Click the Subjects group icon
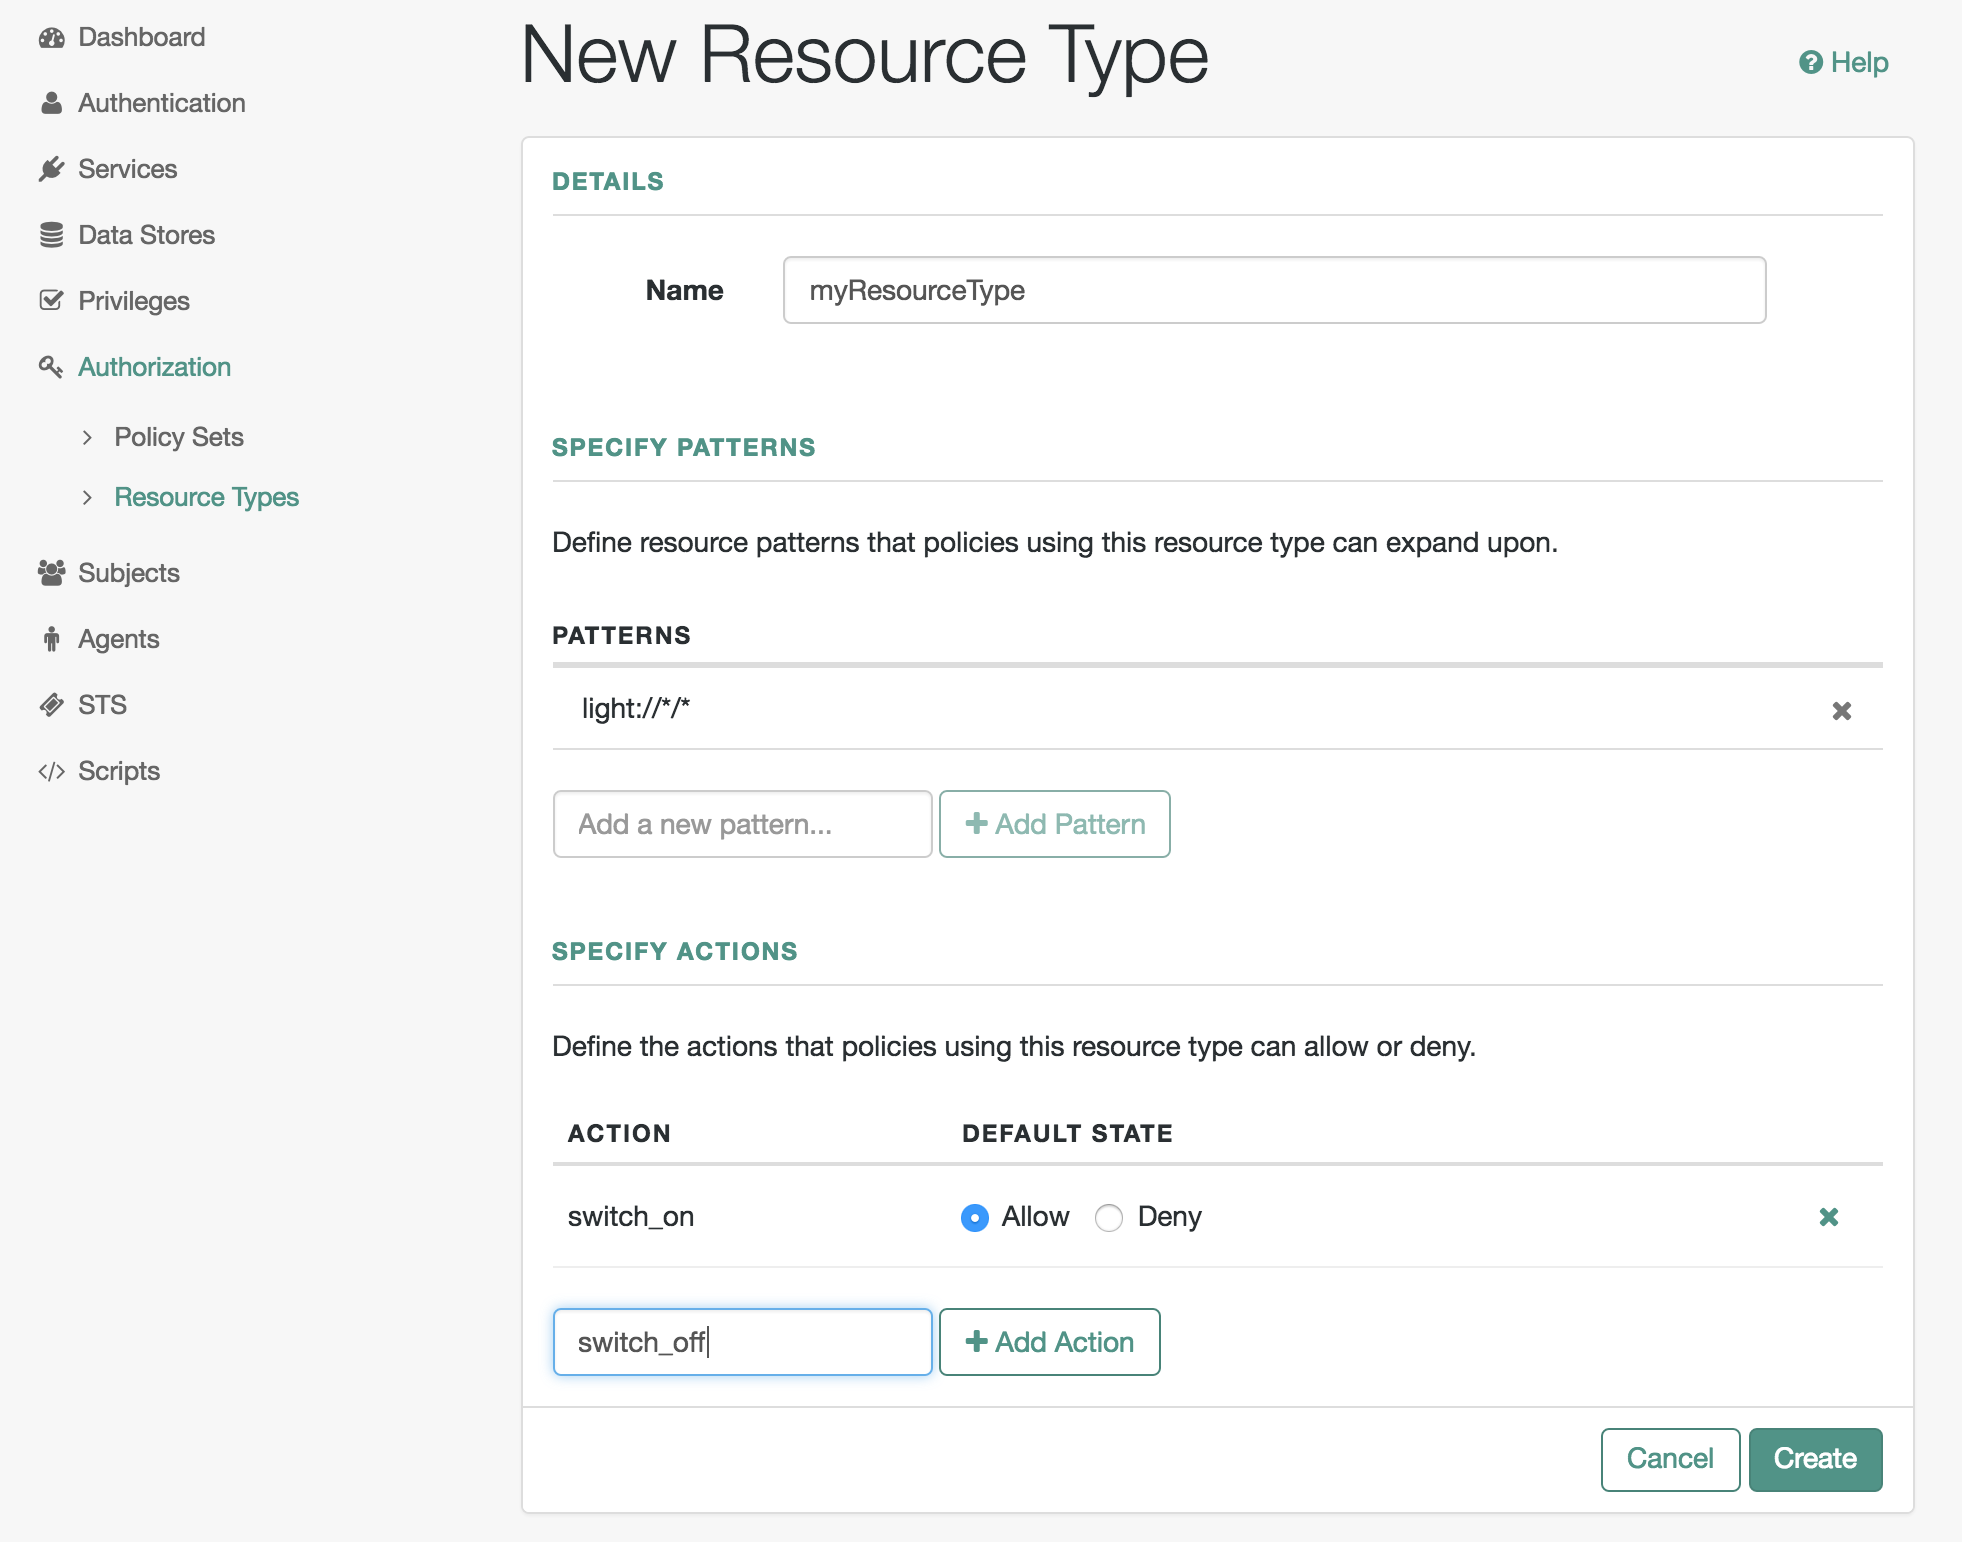 (x=52, y=573)
